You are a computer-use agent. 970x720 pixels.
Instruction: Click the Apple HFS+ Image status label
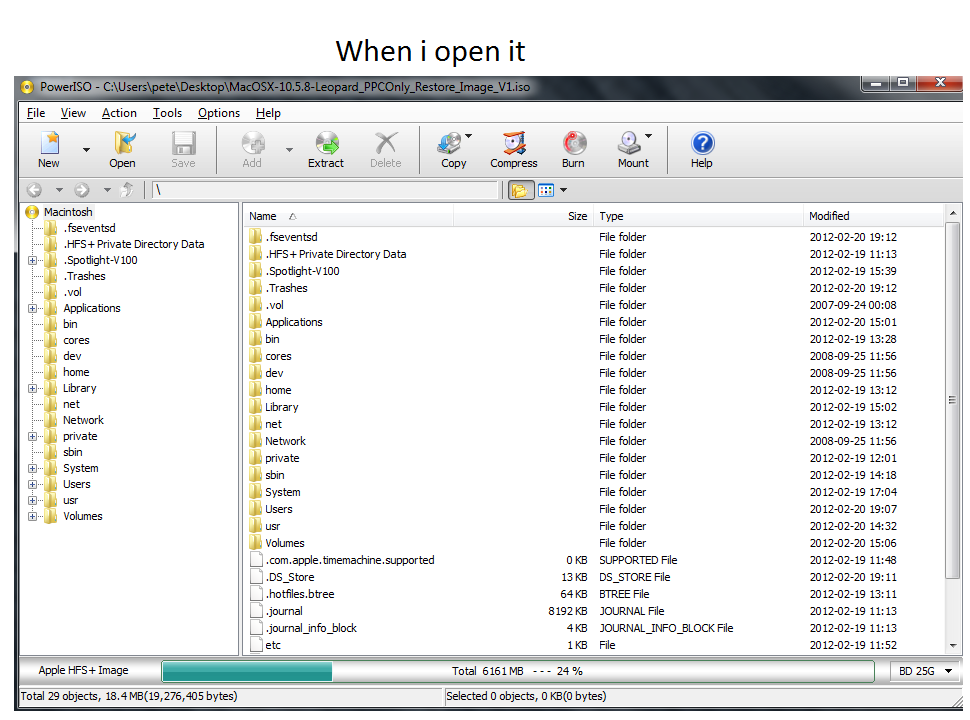pyautogui.click(x=84, y=671)
